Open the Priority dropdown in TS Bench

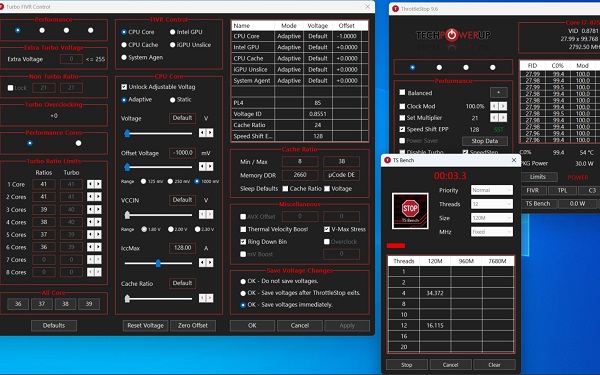[491, 190]
